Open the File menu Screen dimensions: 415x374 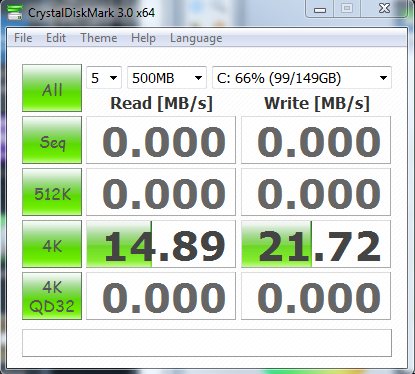23,38
